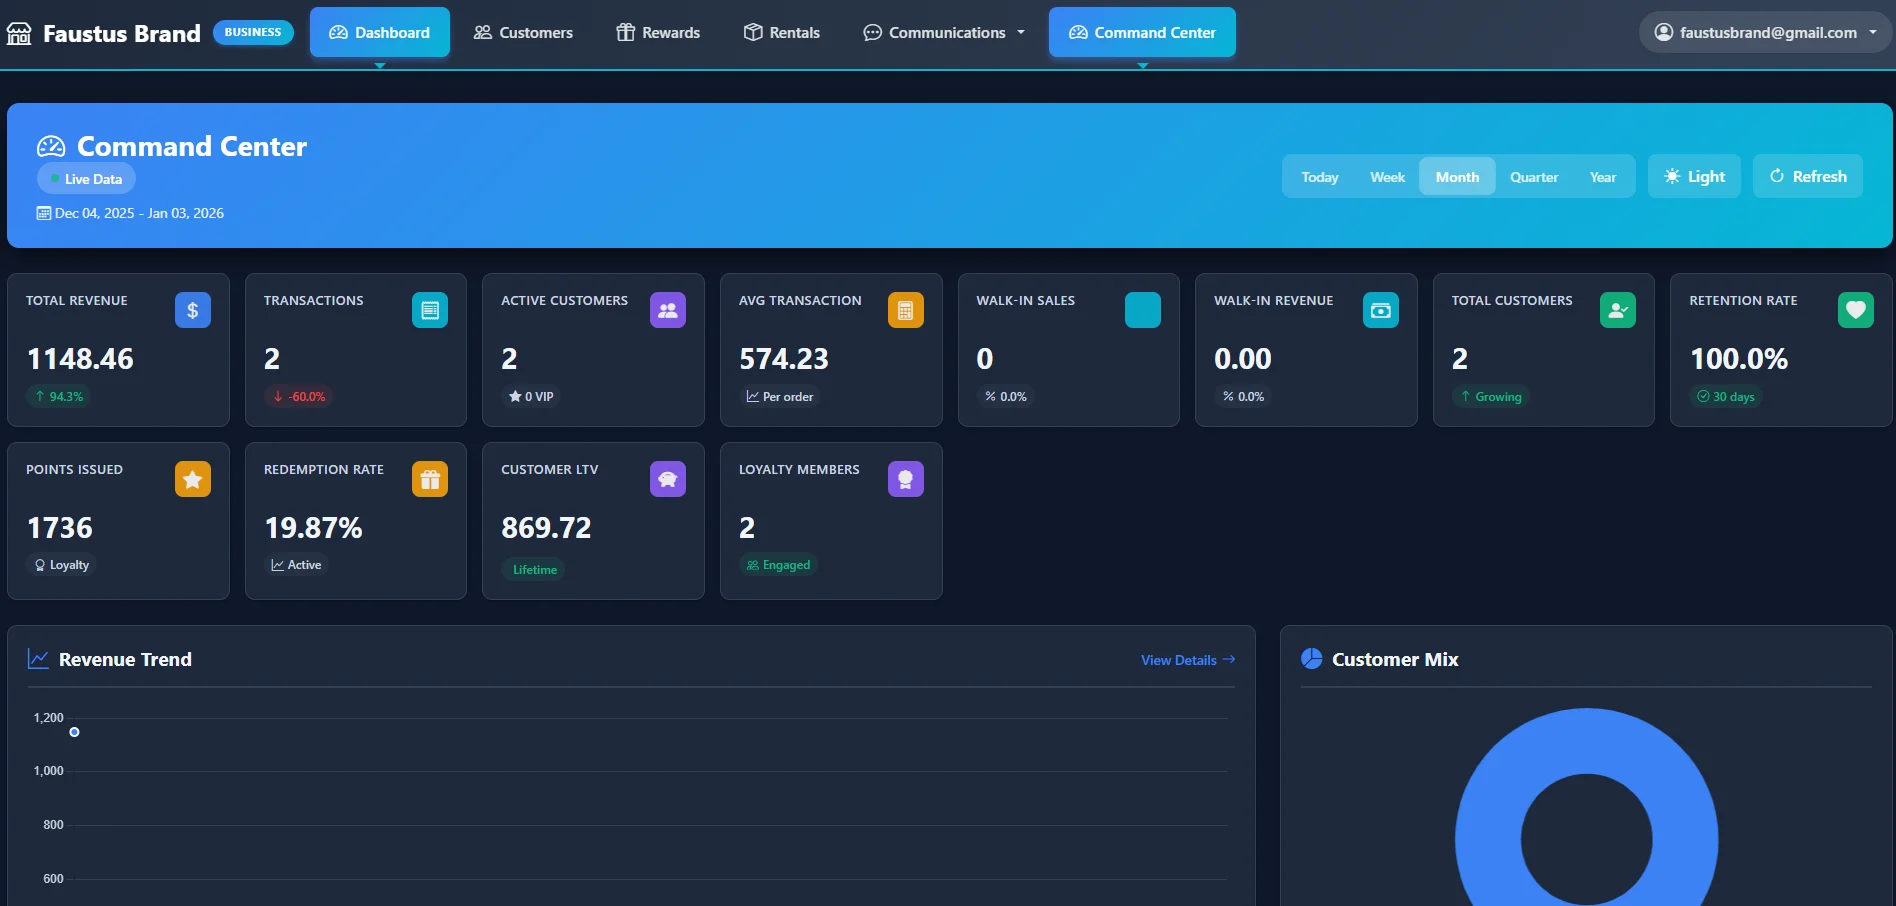Switch the date range to Year
The image size is (1896, 906).
click(1602, 176)
